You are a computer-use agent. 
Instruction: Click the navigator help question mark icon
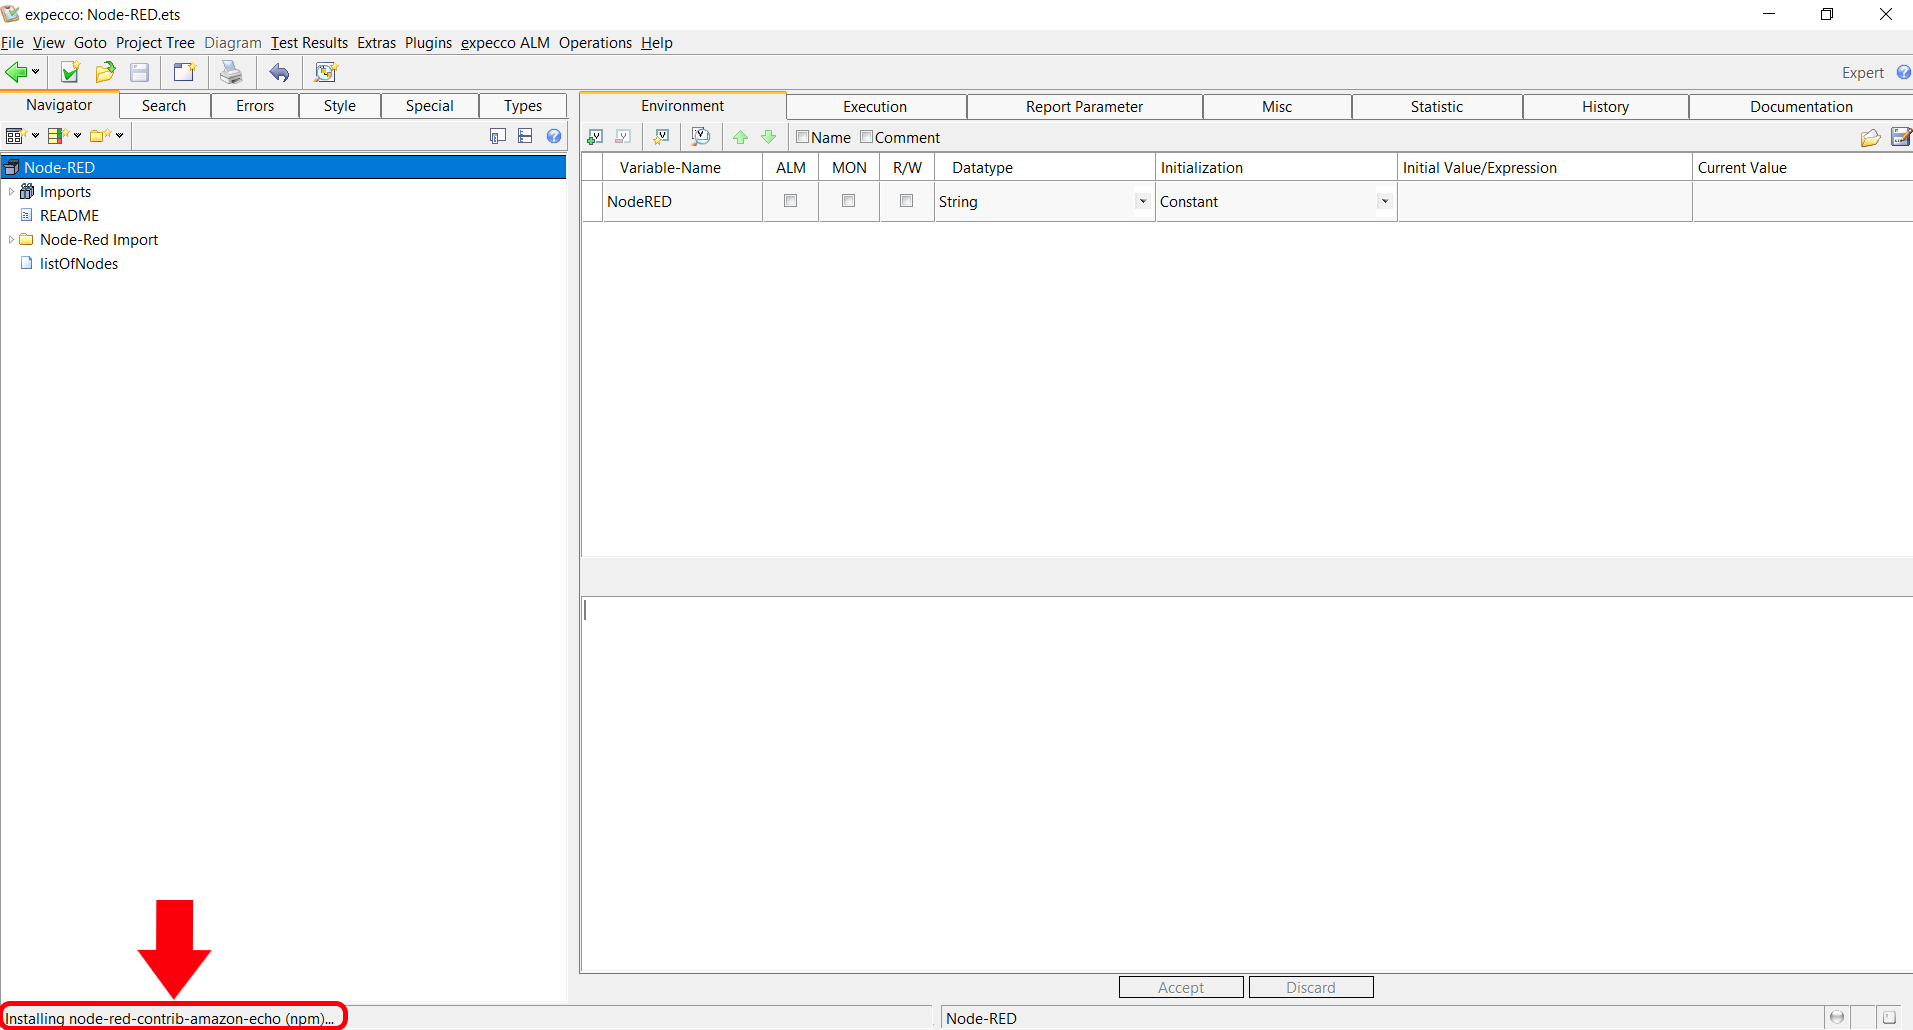coord(554,136)
